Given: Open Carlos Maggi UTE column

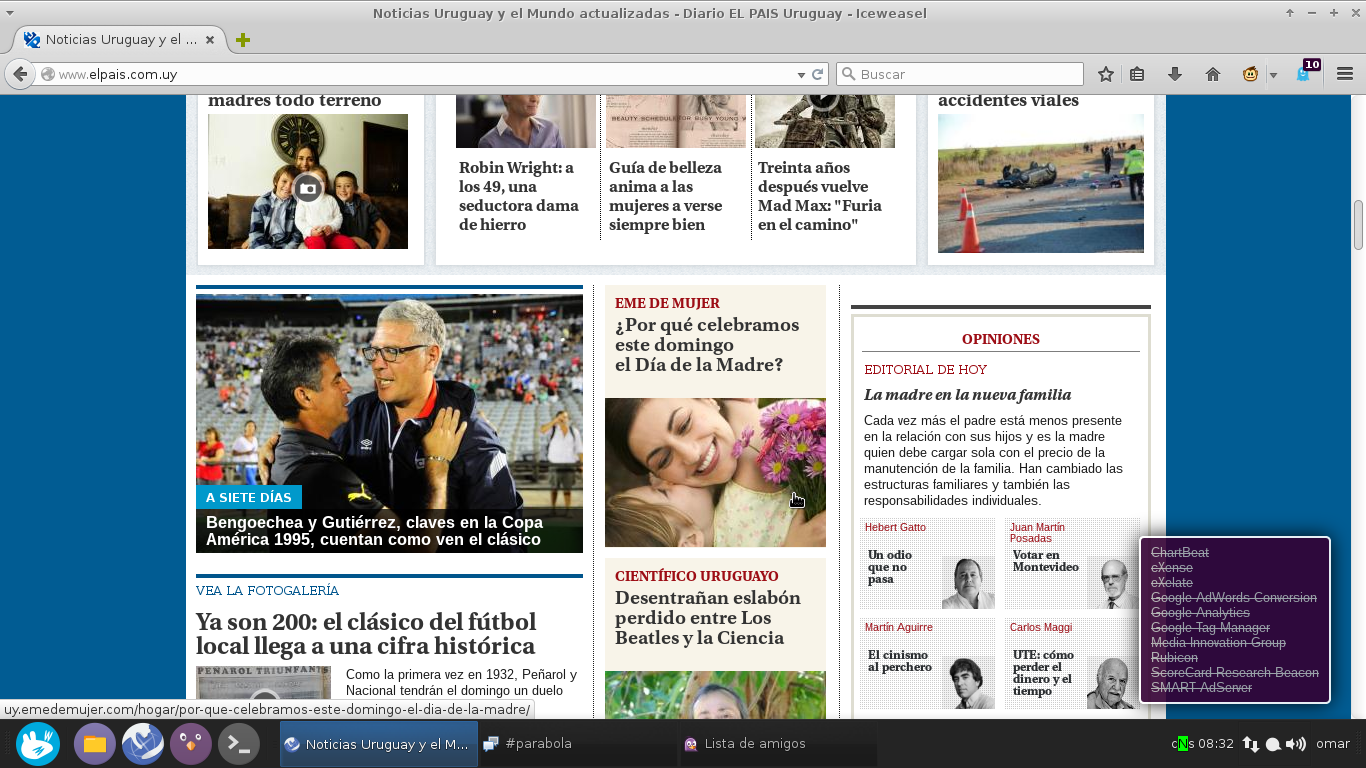Looking at the screenshot, I should pyautogui.click(x=1043, y=673).
